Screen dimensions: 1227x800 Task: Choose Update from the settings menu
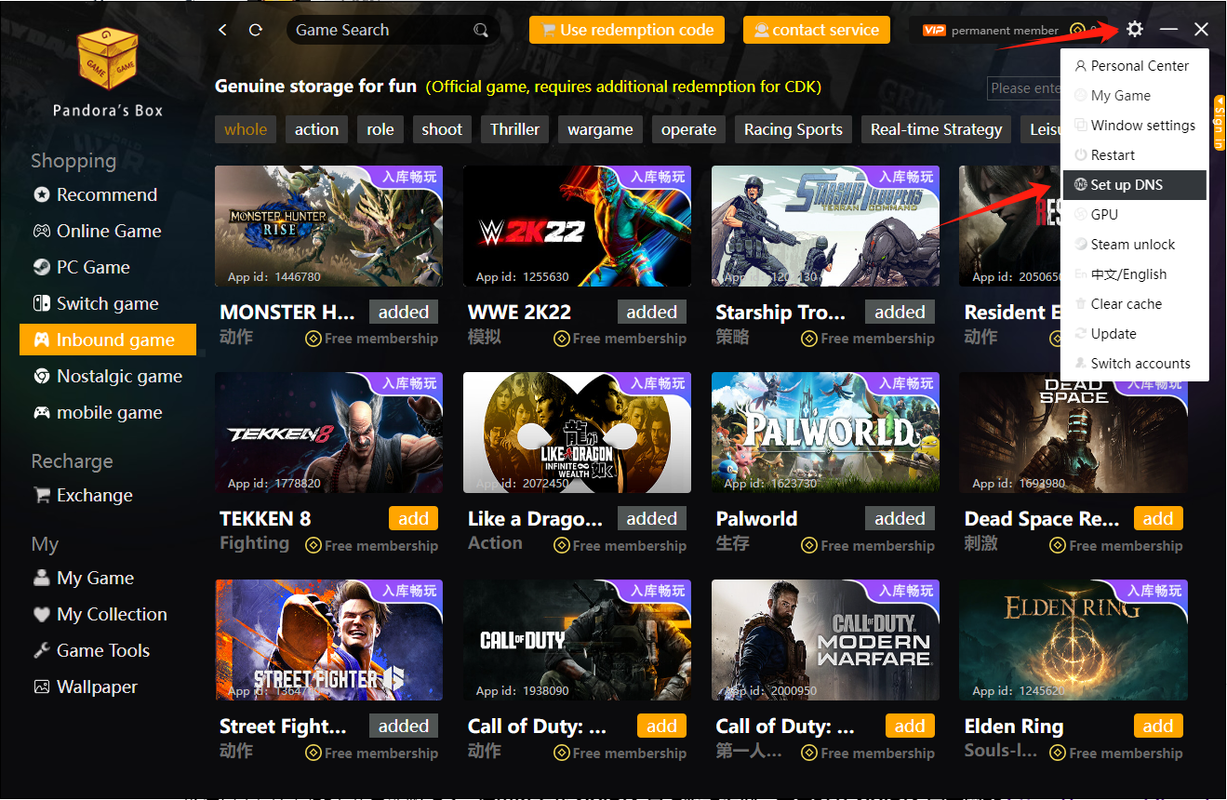pos(1134,334)
